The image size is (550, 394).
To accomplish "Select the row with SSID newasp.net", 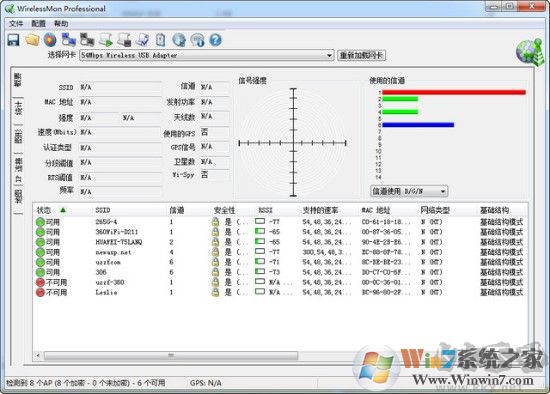I will (280, 252).
